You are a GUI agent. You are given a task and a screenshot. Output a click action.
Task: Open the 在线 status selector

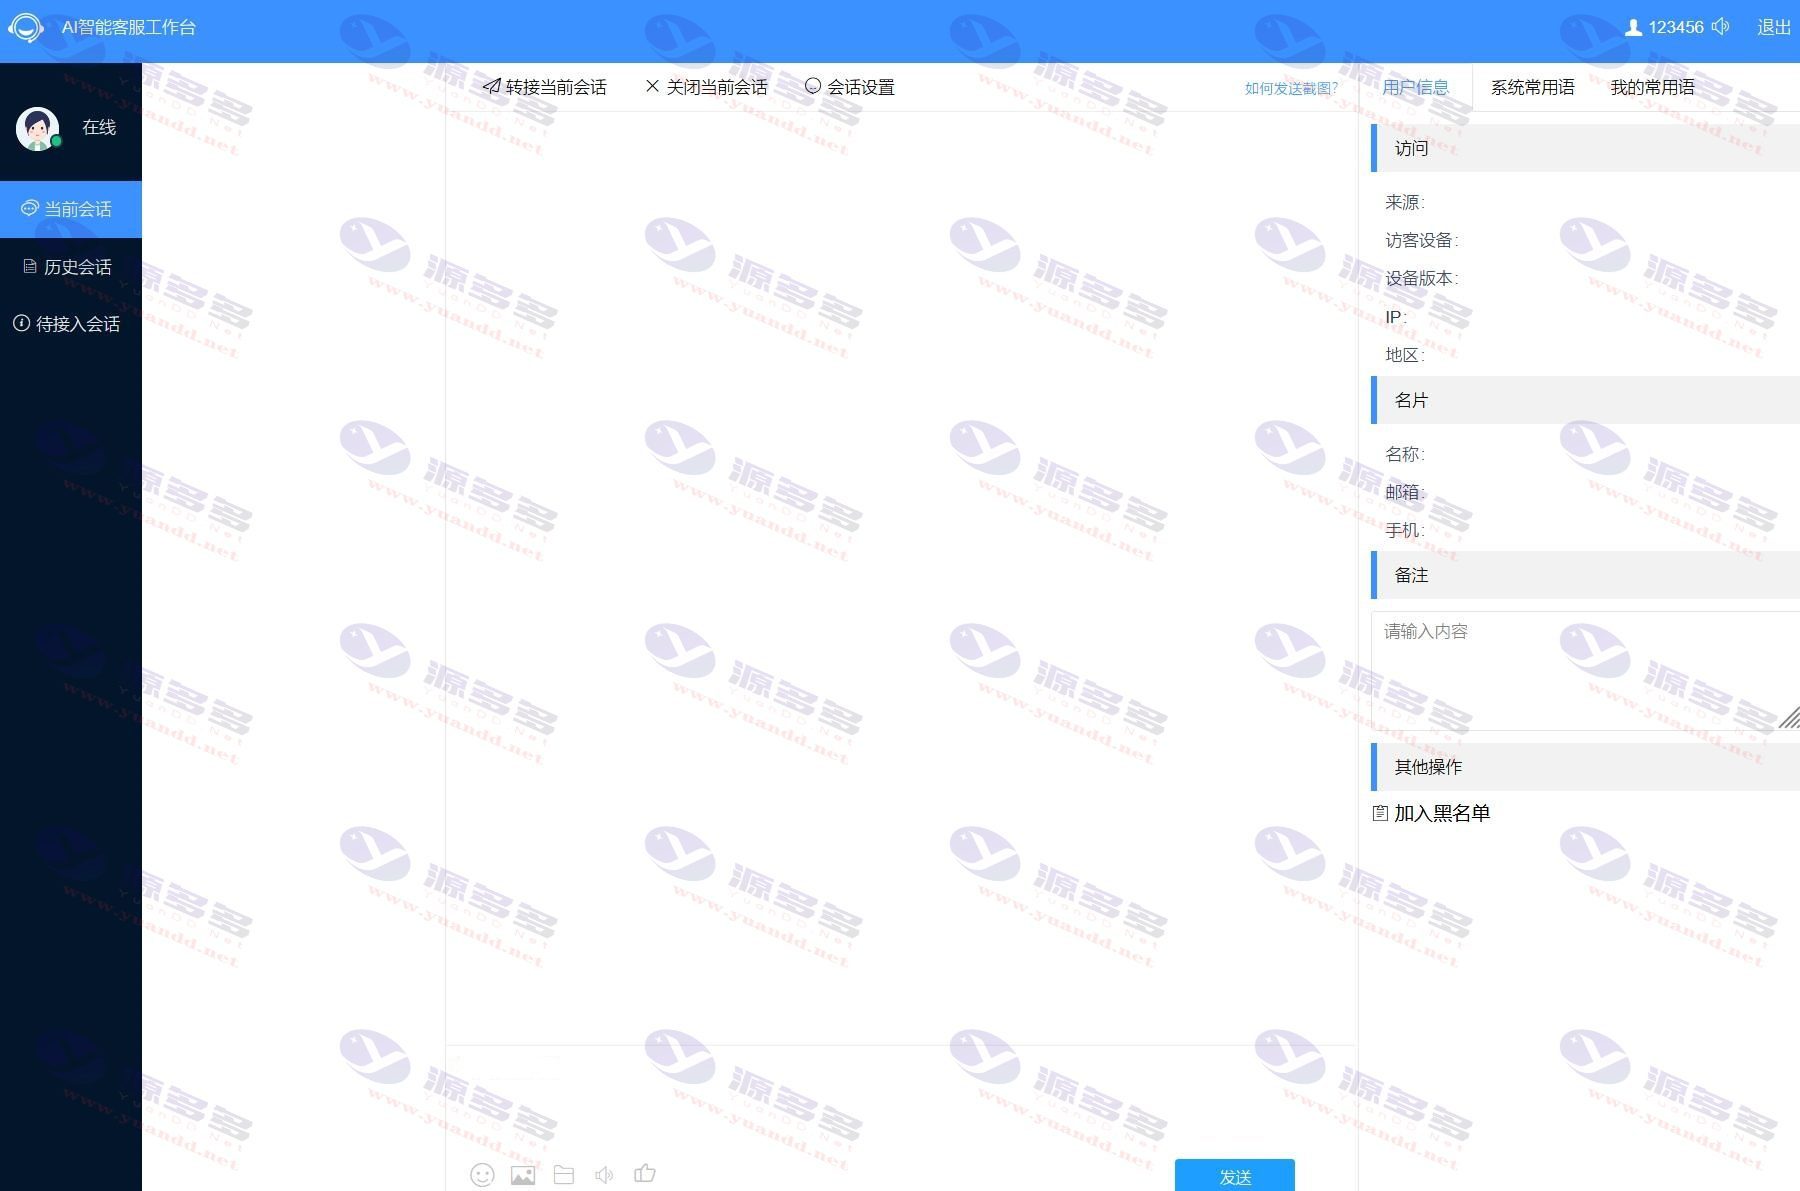(x=99, y=127)
